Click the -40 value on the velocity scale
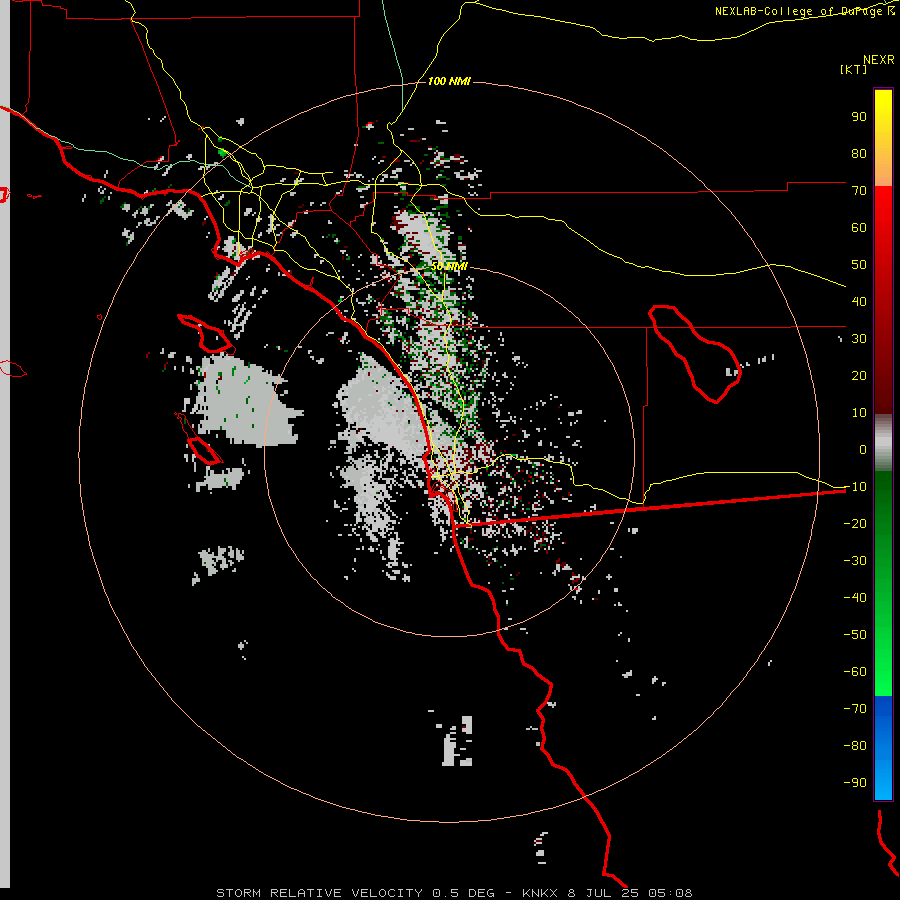The height and width of the screenshot is (900, 900). 855,598
